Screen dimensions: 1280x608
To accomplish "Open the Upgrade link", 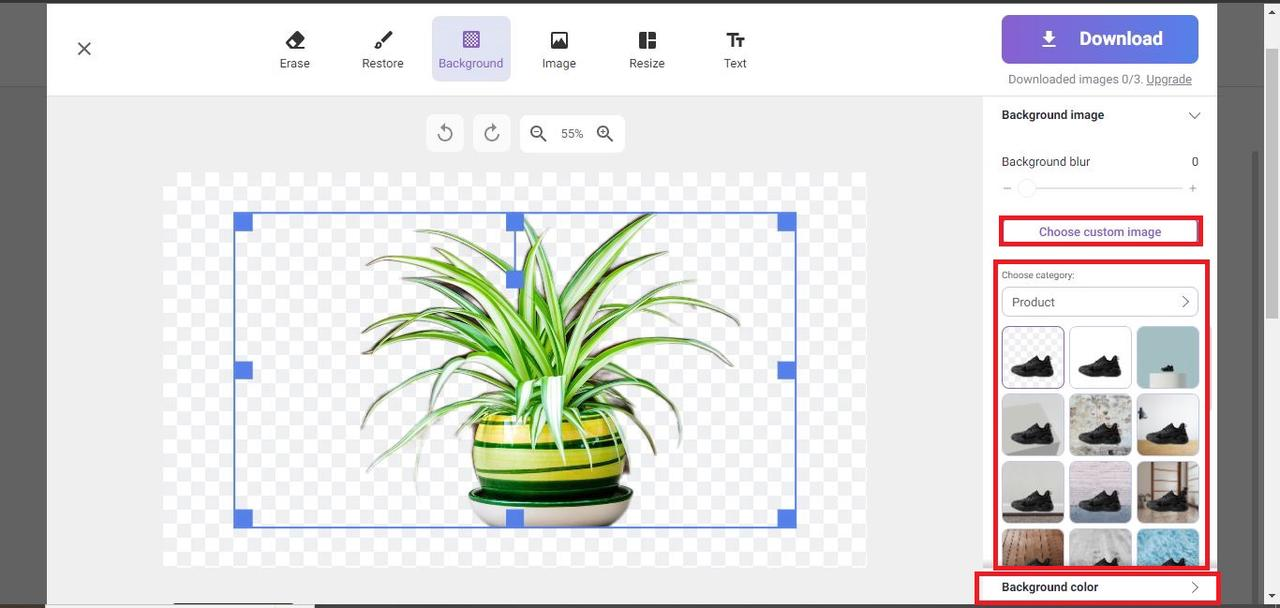I will click(1168, 79).
